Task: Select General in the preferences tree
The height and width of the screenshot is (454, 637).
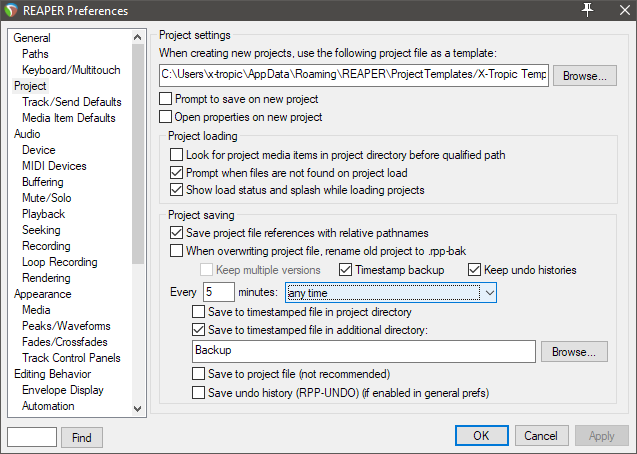Action: [x=32, y=38]
